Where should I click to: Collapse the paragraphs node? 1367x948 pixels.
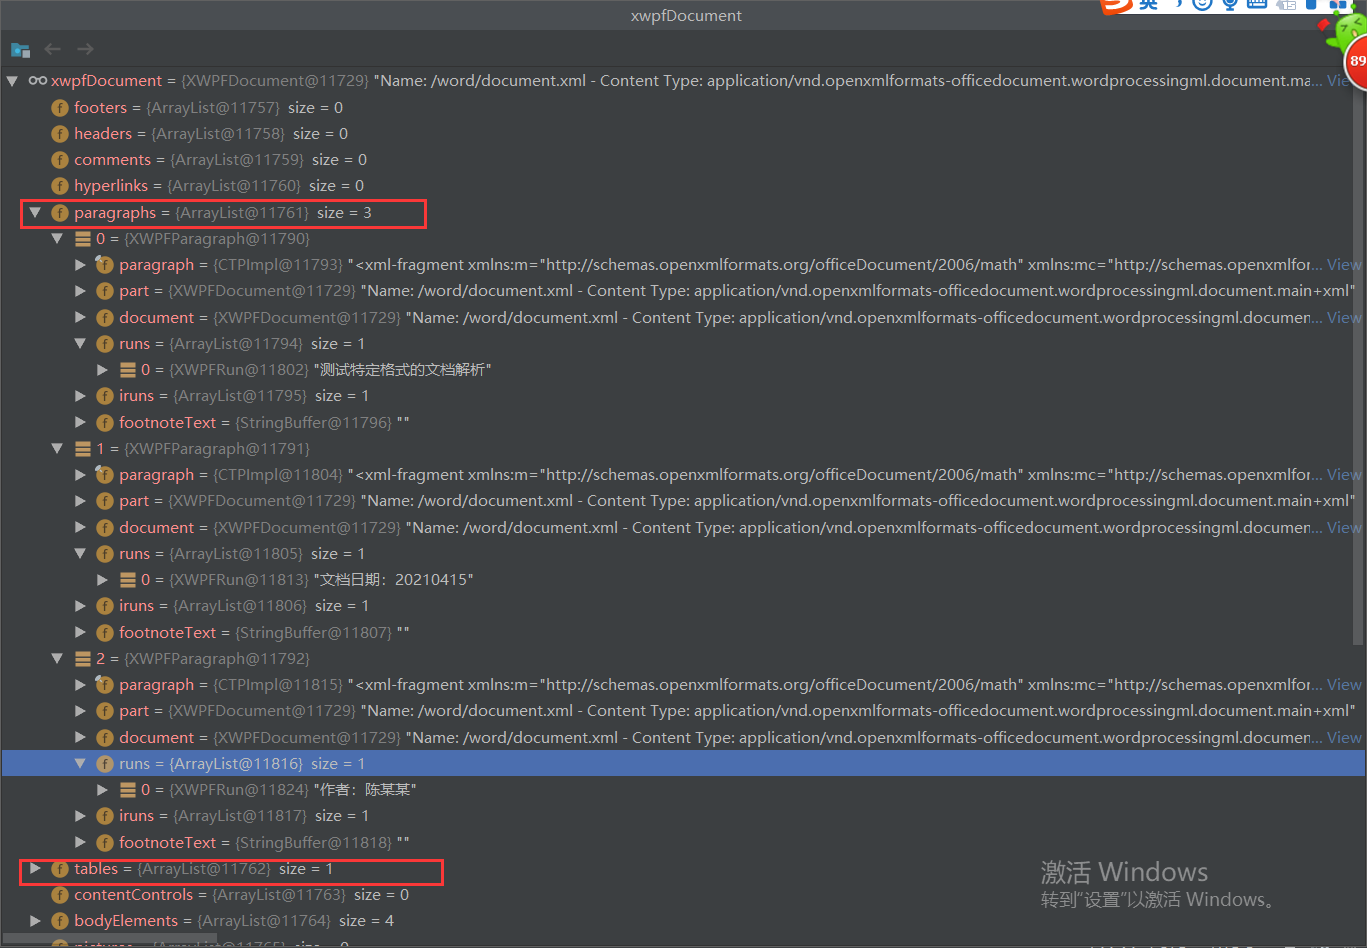(35, 212)
